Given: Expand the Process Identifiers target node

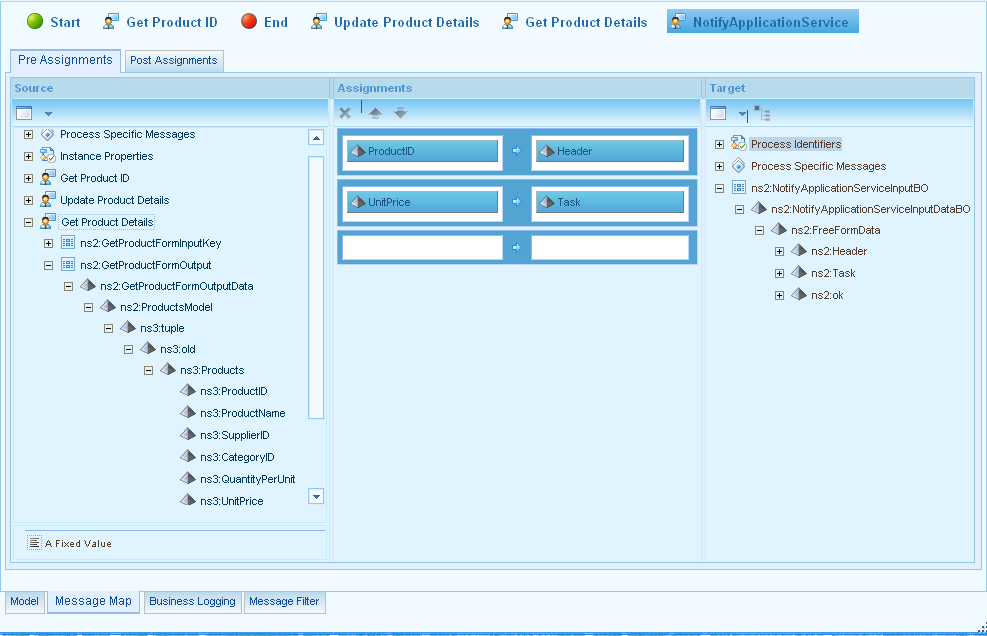Looking at the screenshot, I should (720, 144).
